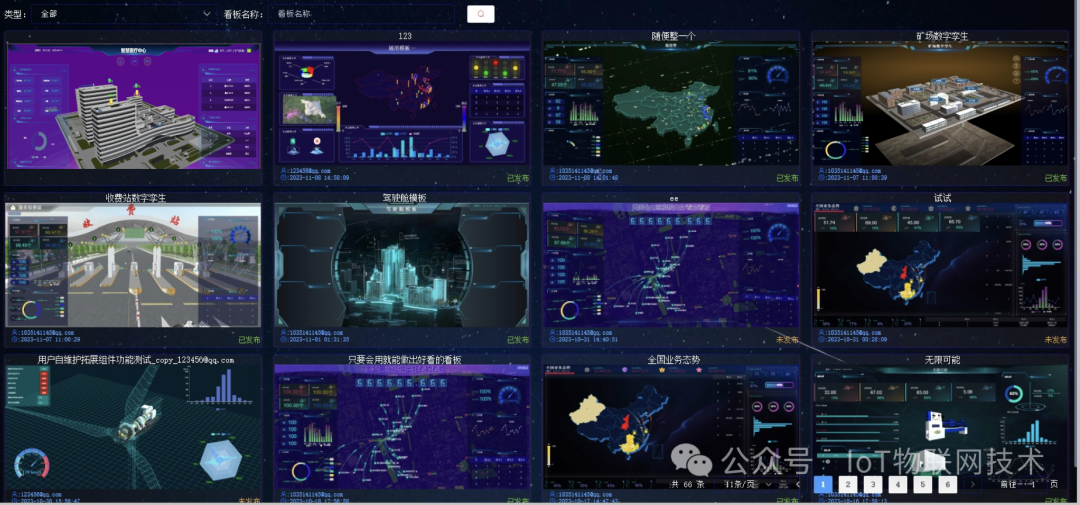Image resolution: width=1080 pixels, height=505 pixels.
Task: Click 未发布 status on the 试试 card
Action: coord(1056,340)
